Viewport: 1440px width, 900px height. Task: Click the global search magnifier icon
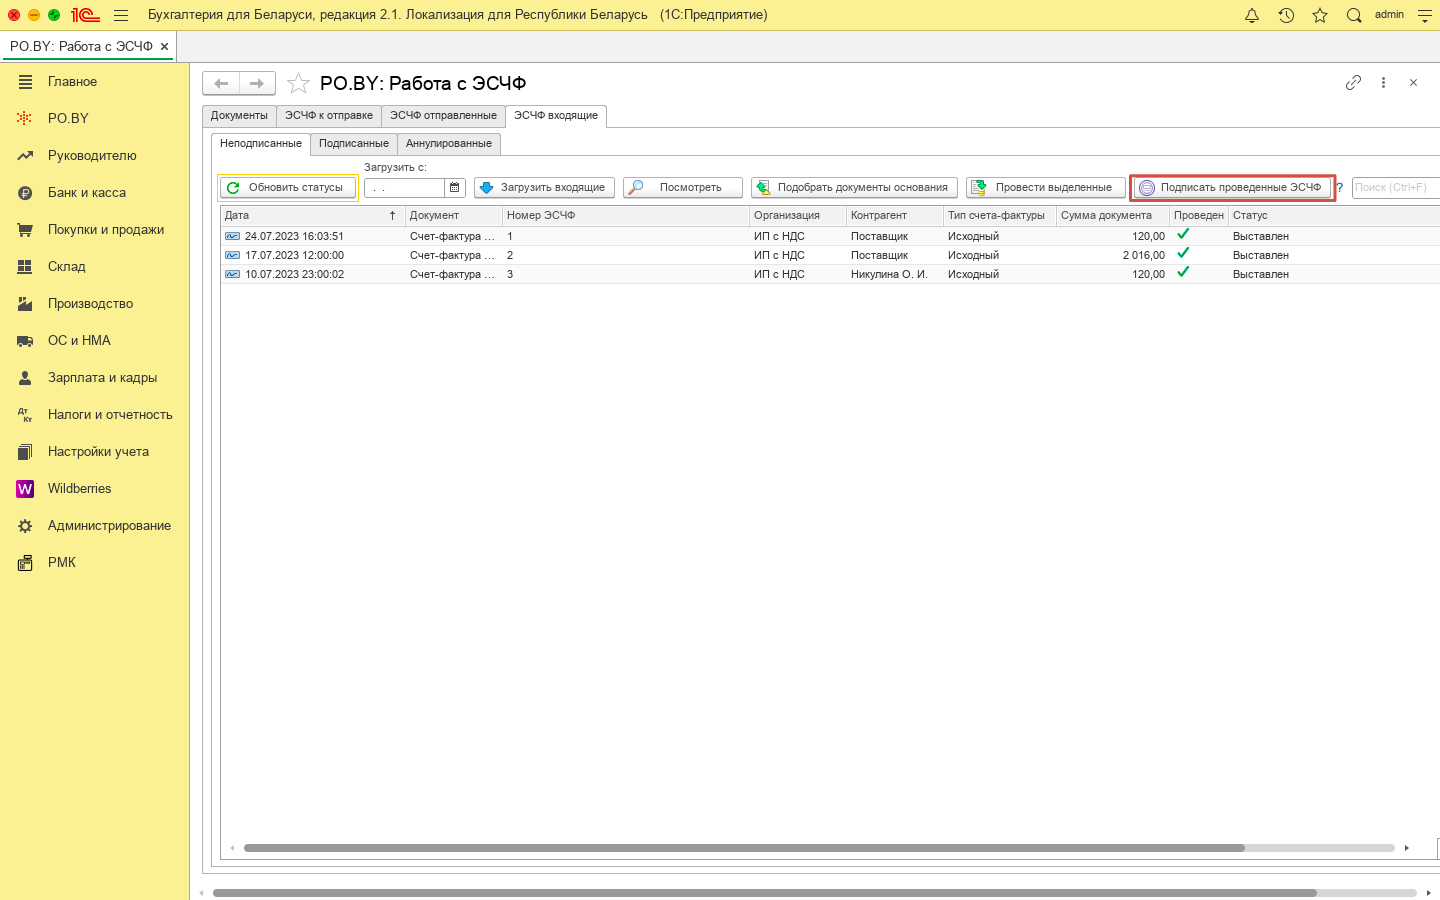1354,15
